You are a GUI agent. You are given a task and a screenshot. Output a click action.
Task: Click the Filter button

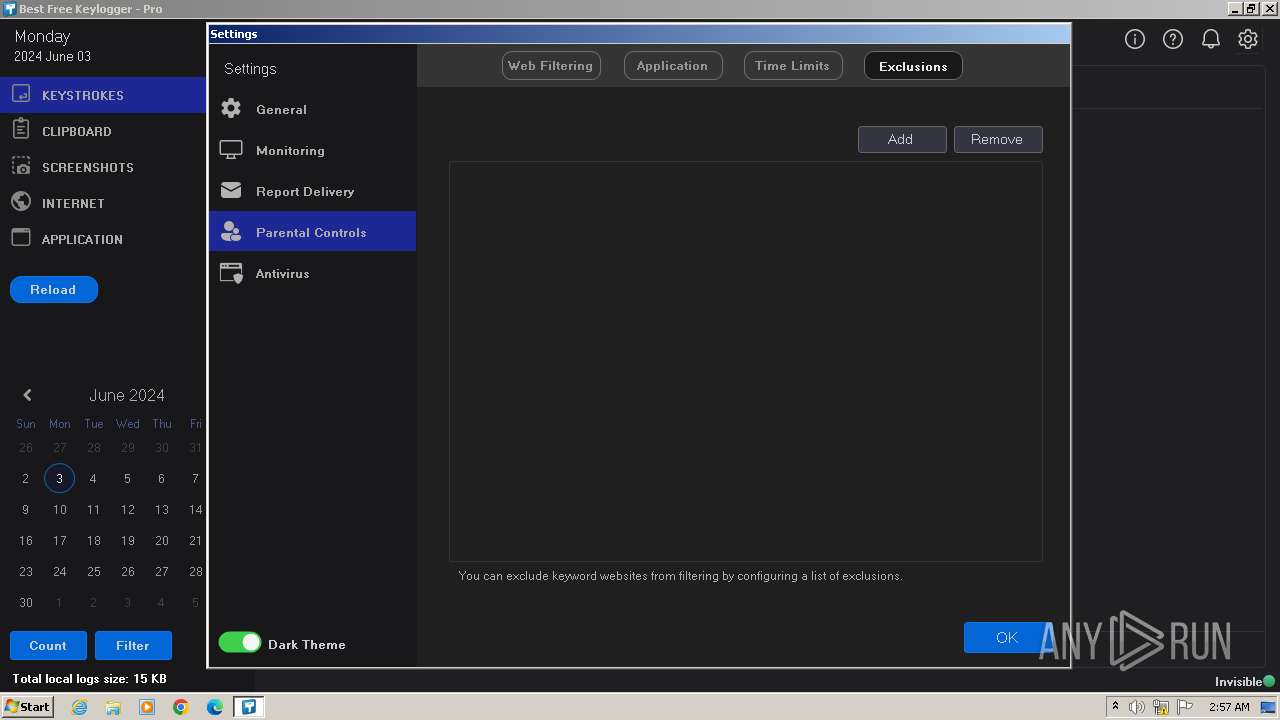pyautogui.click(x=133, y=645)
